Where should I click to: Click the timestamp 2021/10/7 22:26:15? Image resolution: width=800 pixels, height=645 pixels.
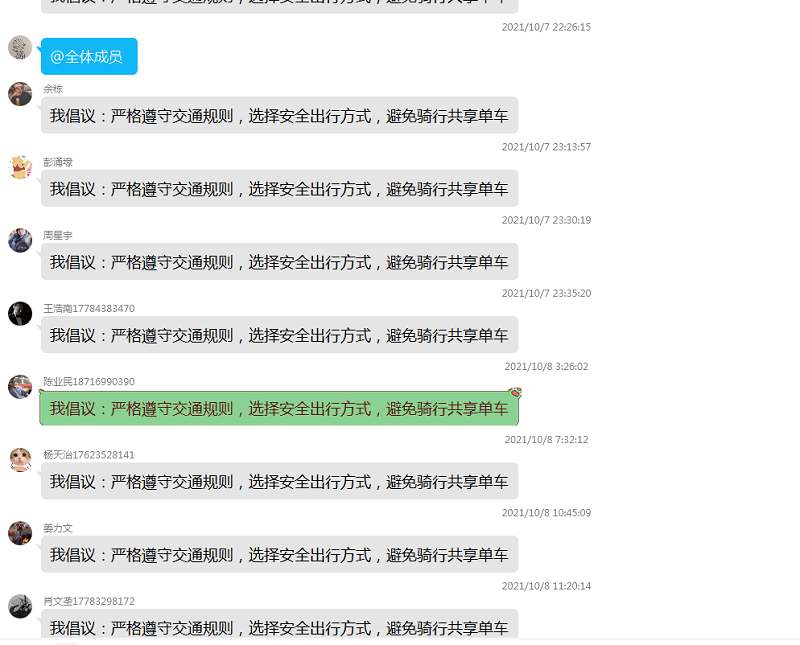click(546, 27)
